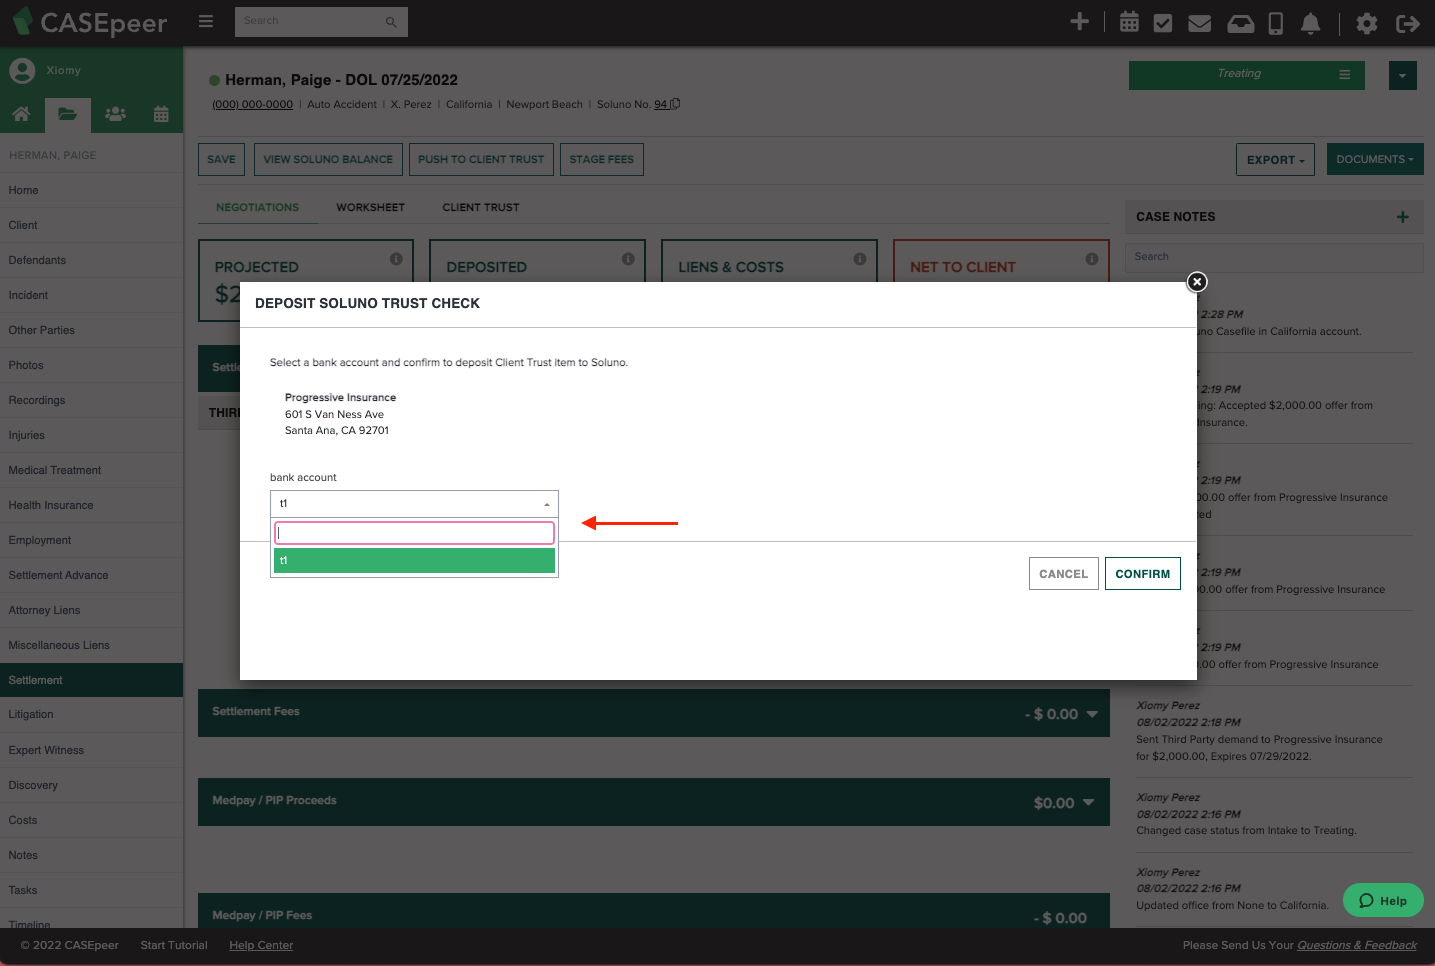Open the quick add menu with plus icon
Screen dimensions: 1435x966
point(1080,21)
